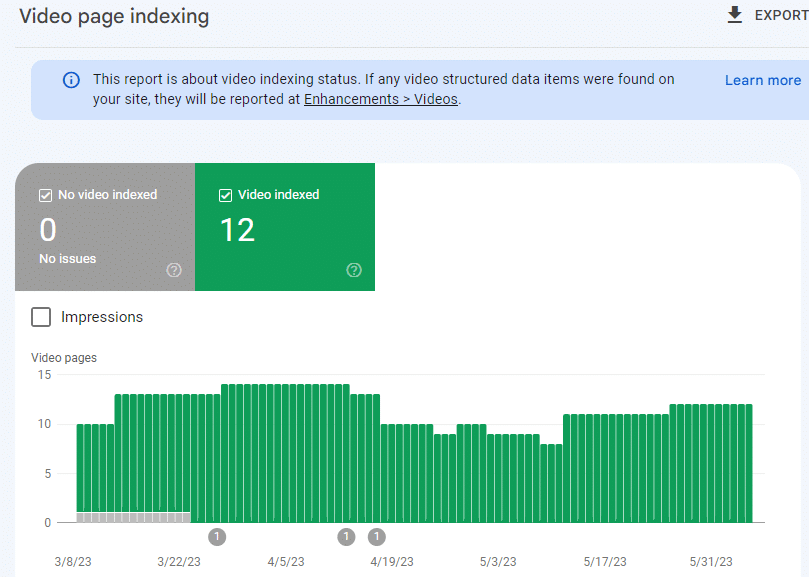
Task: Click annotation marker near 3/22/23
Action: 217,537
